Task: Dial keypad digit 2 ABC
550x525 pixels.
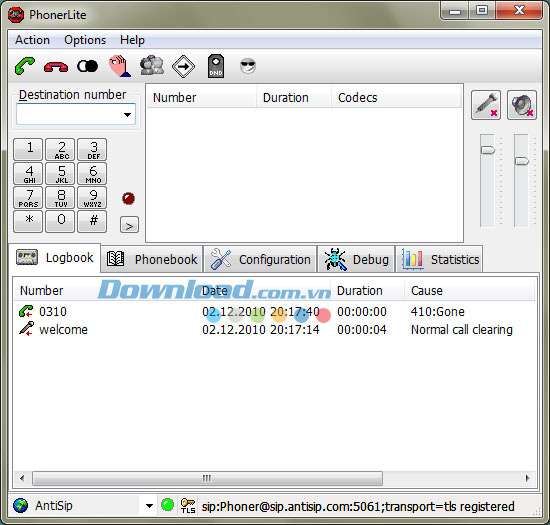Action: (x=60, y=149)
